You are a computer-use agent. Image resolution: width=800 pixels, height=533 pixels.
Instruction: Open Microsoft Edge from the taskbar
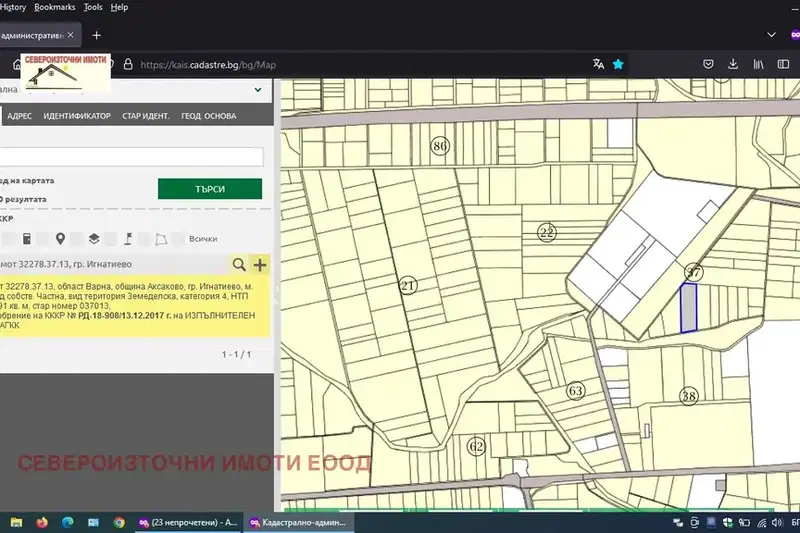click(x=67, y=522)
